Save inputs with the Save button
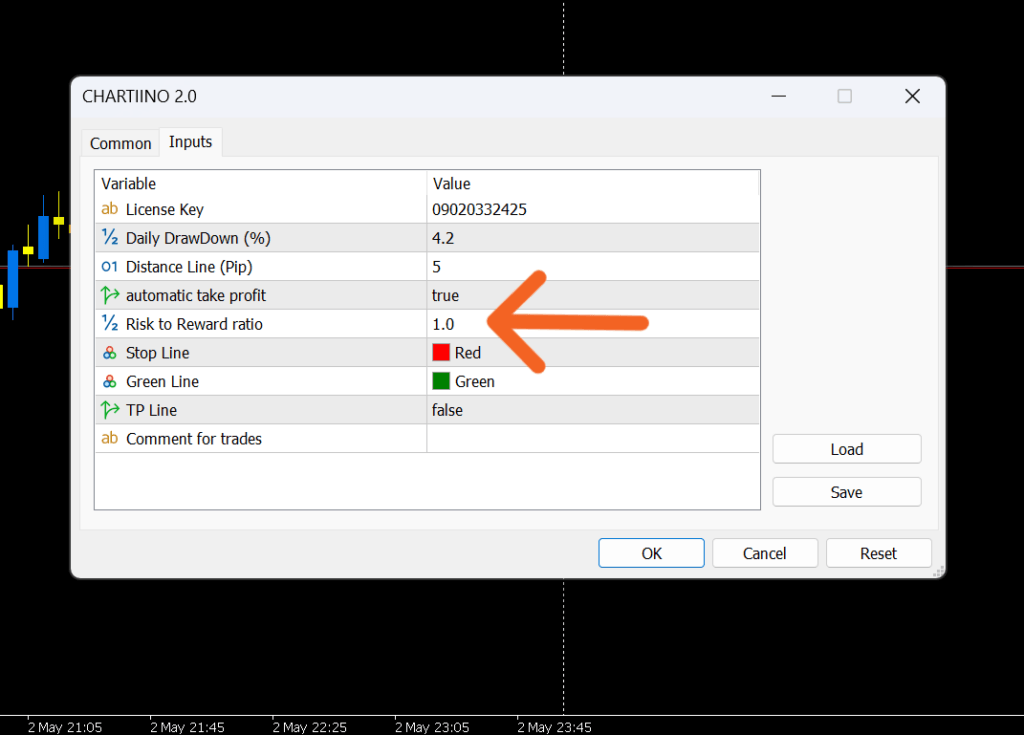Image resolution: width=1024 pixels, height=735 pixels. [x=847, y=492]
